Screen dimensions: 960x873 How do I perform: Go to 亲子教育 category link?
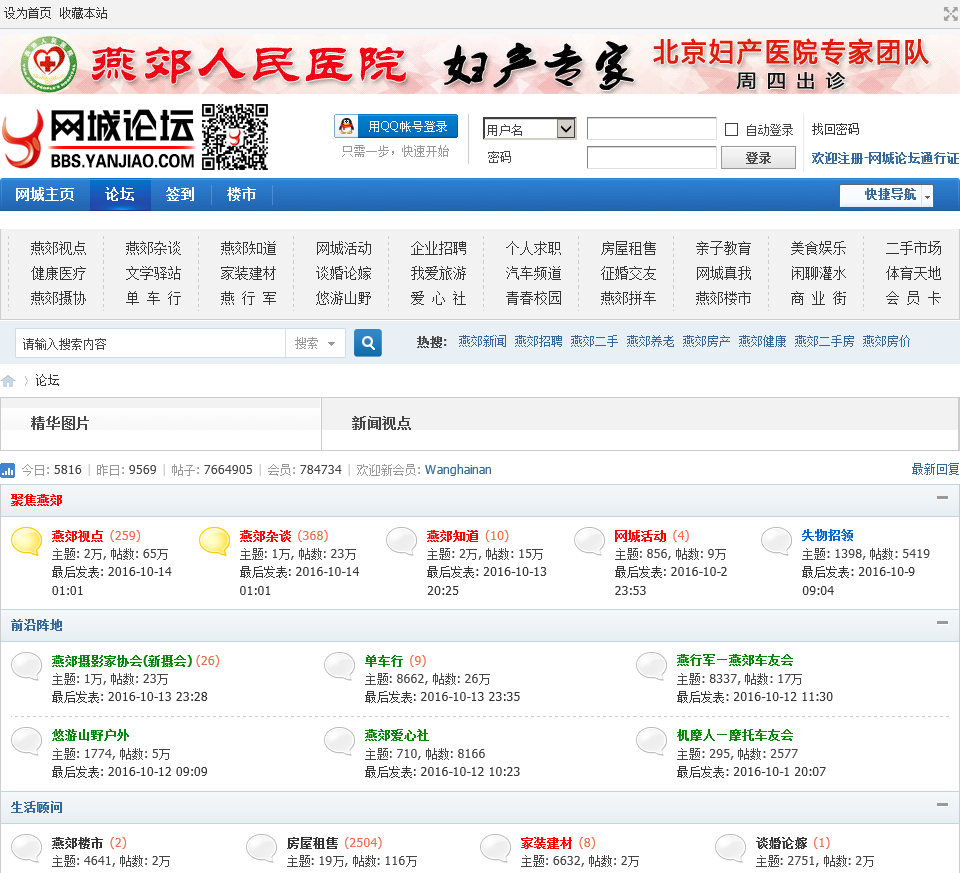[x=723, y=248]
